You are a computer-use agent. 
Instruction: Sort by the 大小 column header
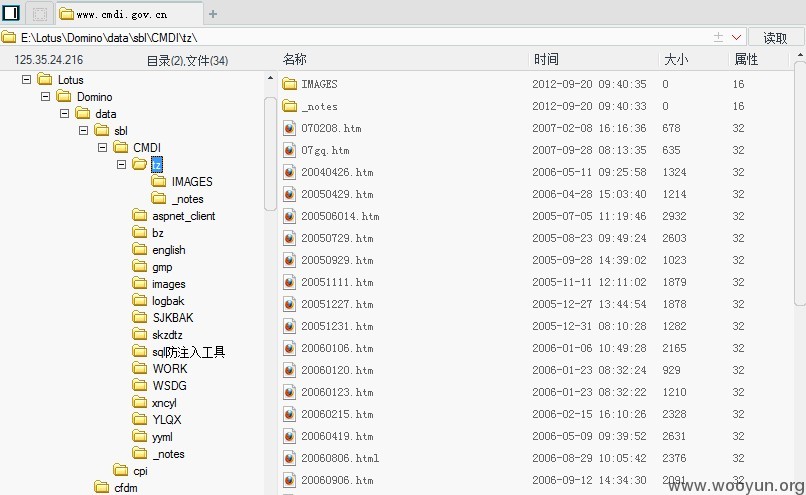click(x=676, y=60)
